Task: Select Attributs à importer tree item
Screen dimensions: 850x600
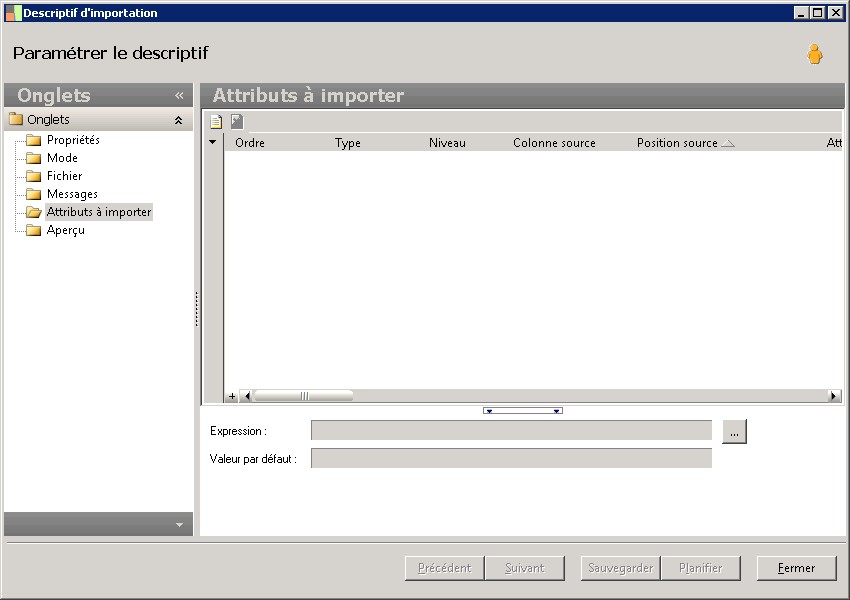Action: pyautogui.click(x=99, y=212)
